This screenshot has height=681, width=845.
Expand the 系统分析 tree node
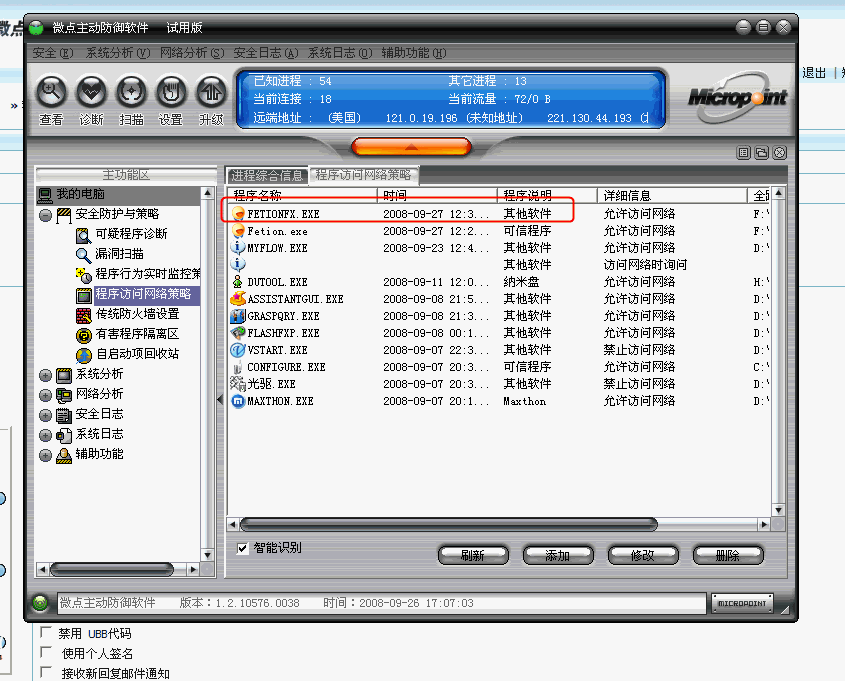[x=46, y=375]
